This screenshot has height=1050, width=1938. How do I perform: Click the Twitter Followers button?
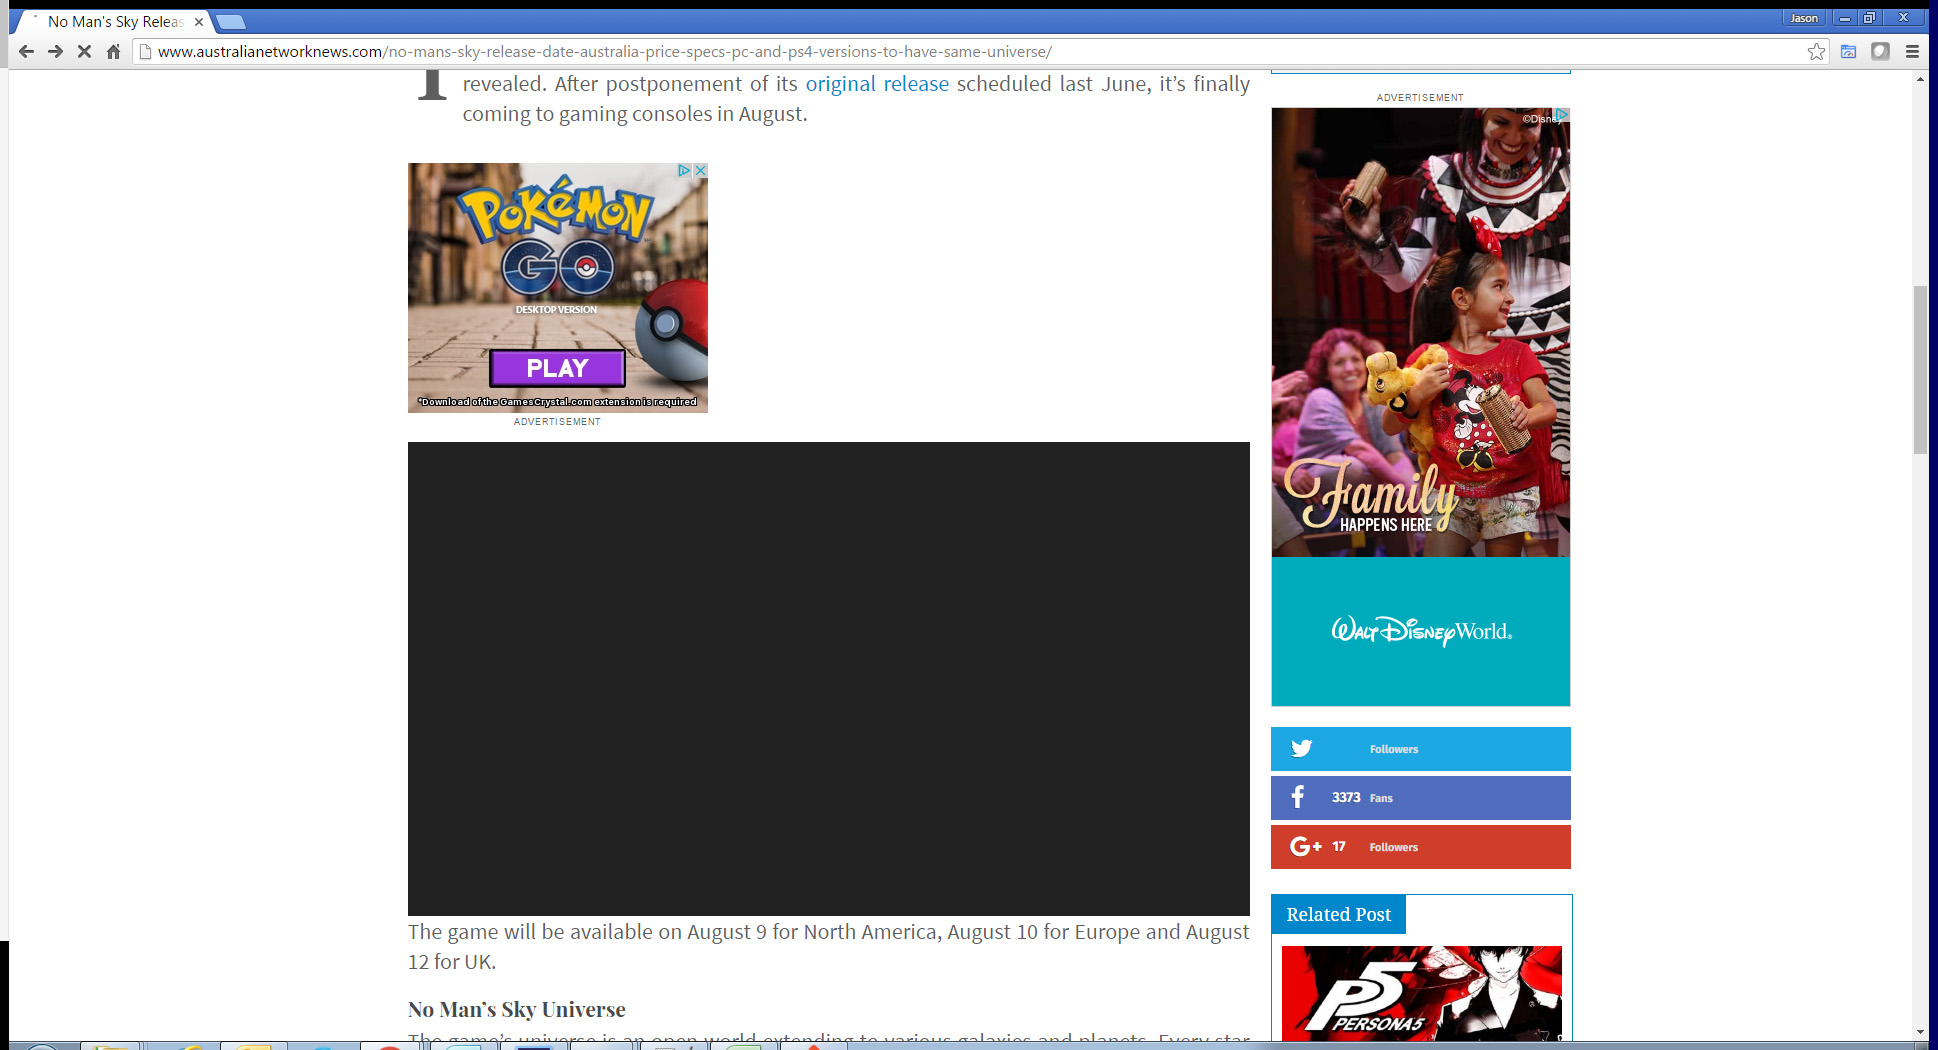pyautogui.click(x=1420, y=749)
